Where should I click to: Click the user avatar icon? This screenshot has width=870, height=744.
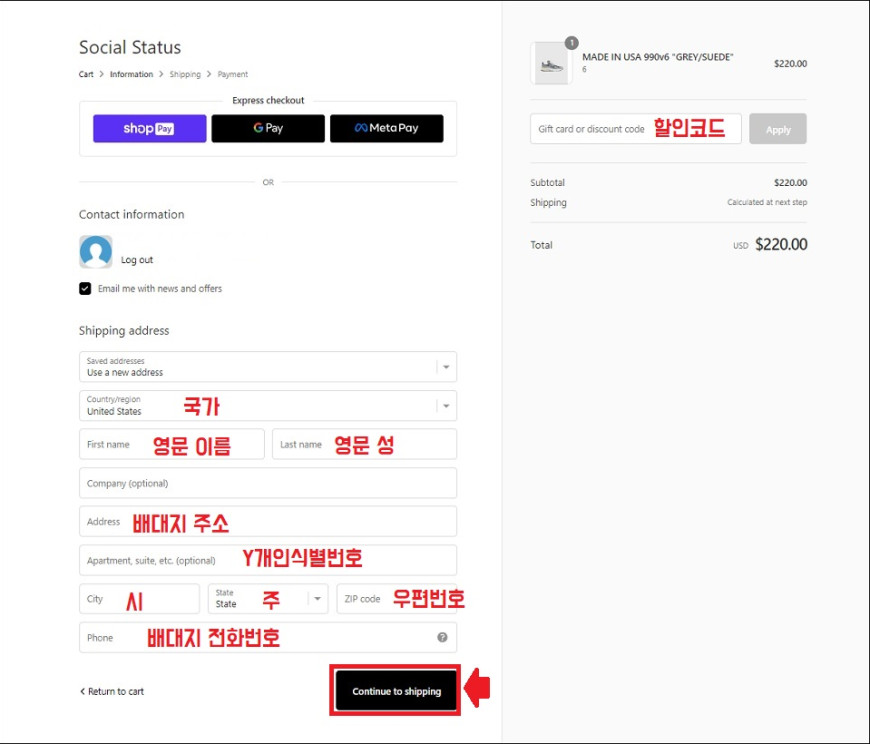click(x=95, y=251)
